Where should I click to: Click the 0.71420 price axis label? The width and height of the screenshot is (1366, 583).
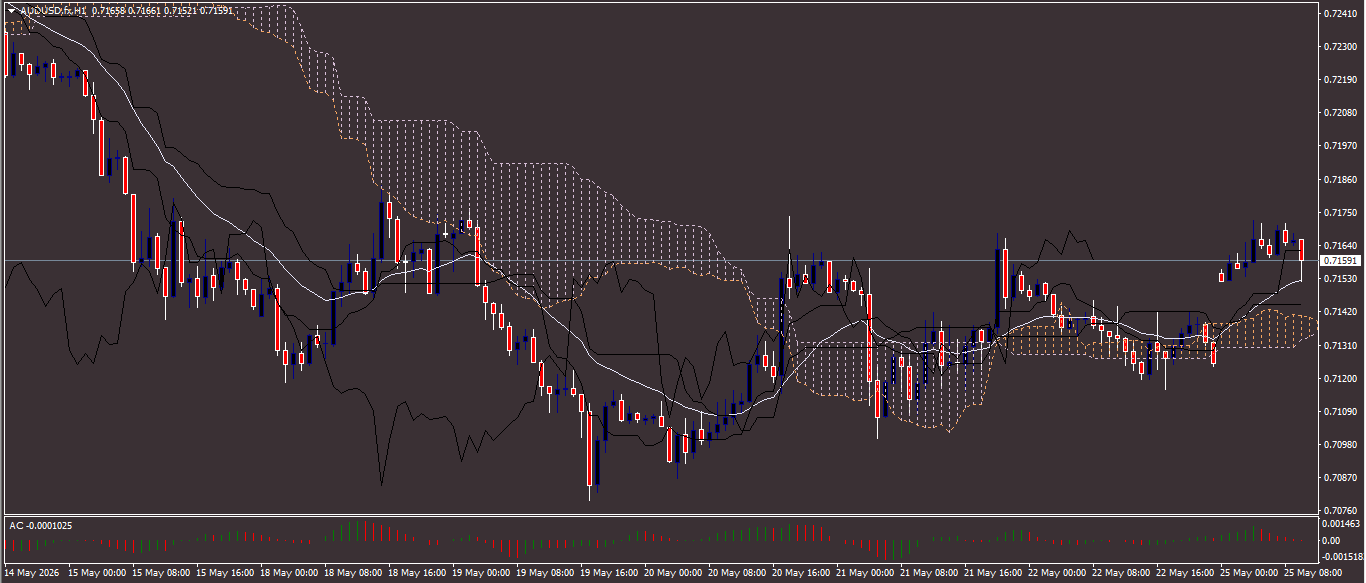[x=1338, y=312]
